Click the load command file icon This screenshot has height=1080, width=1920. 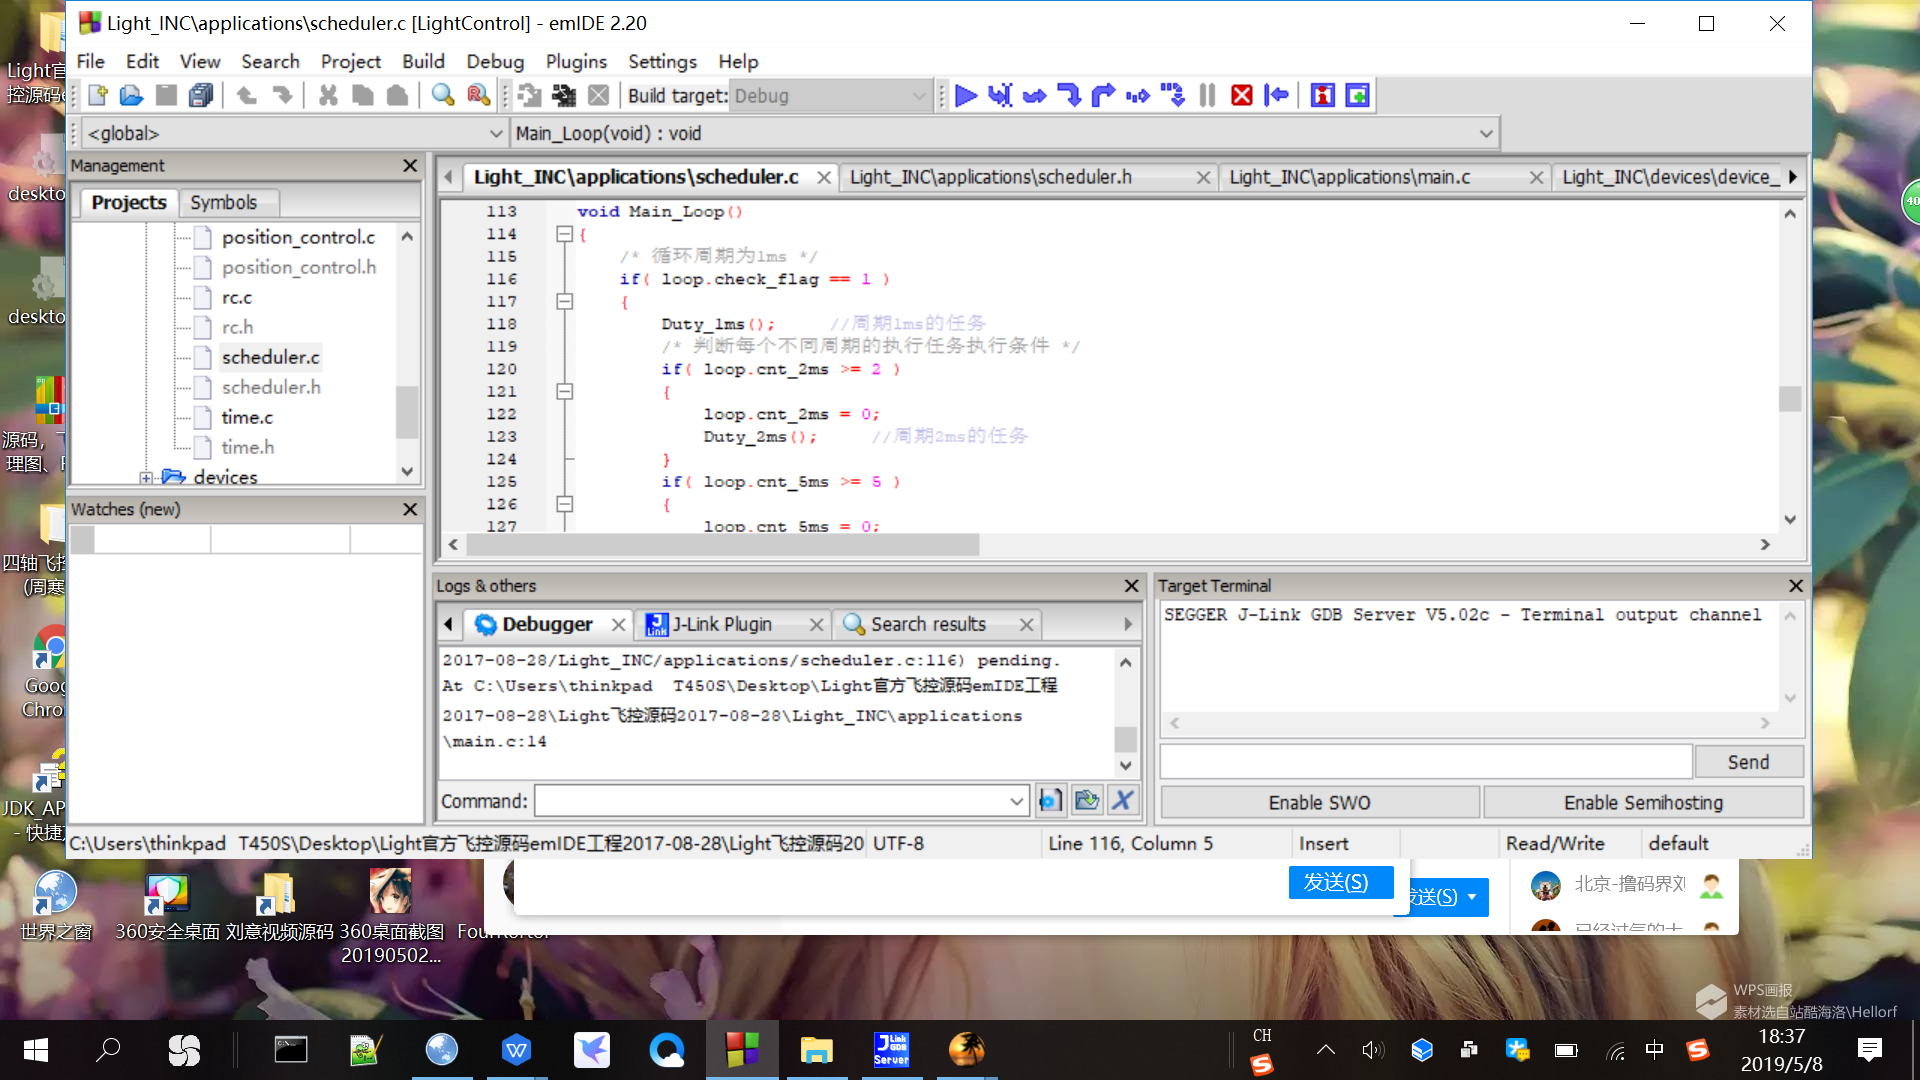click(x=1086, y=800)
